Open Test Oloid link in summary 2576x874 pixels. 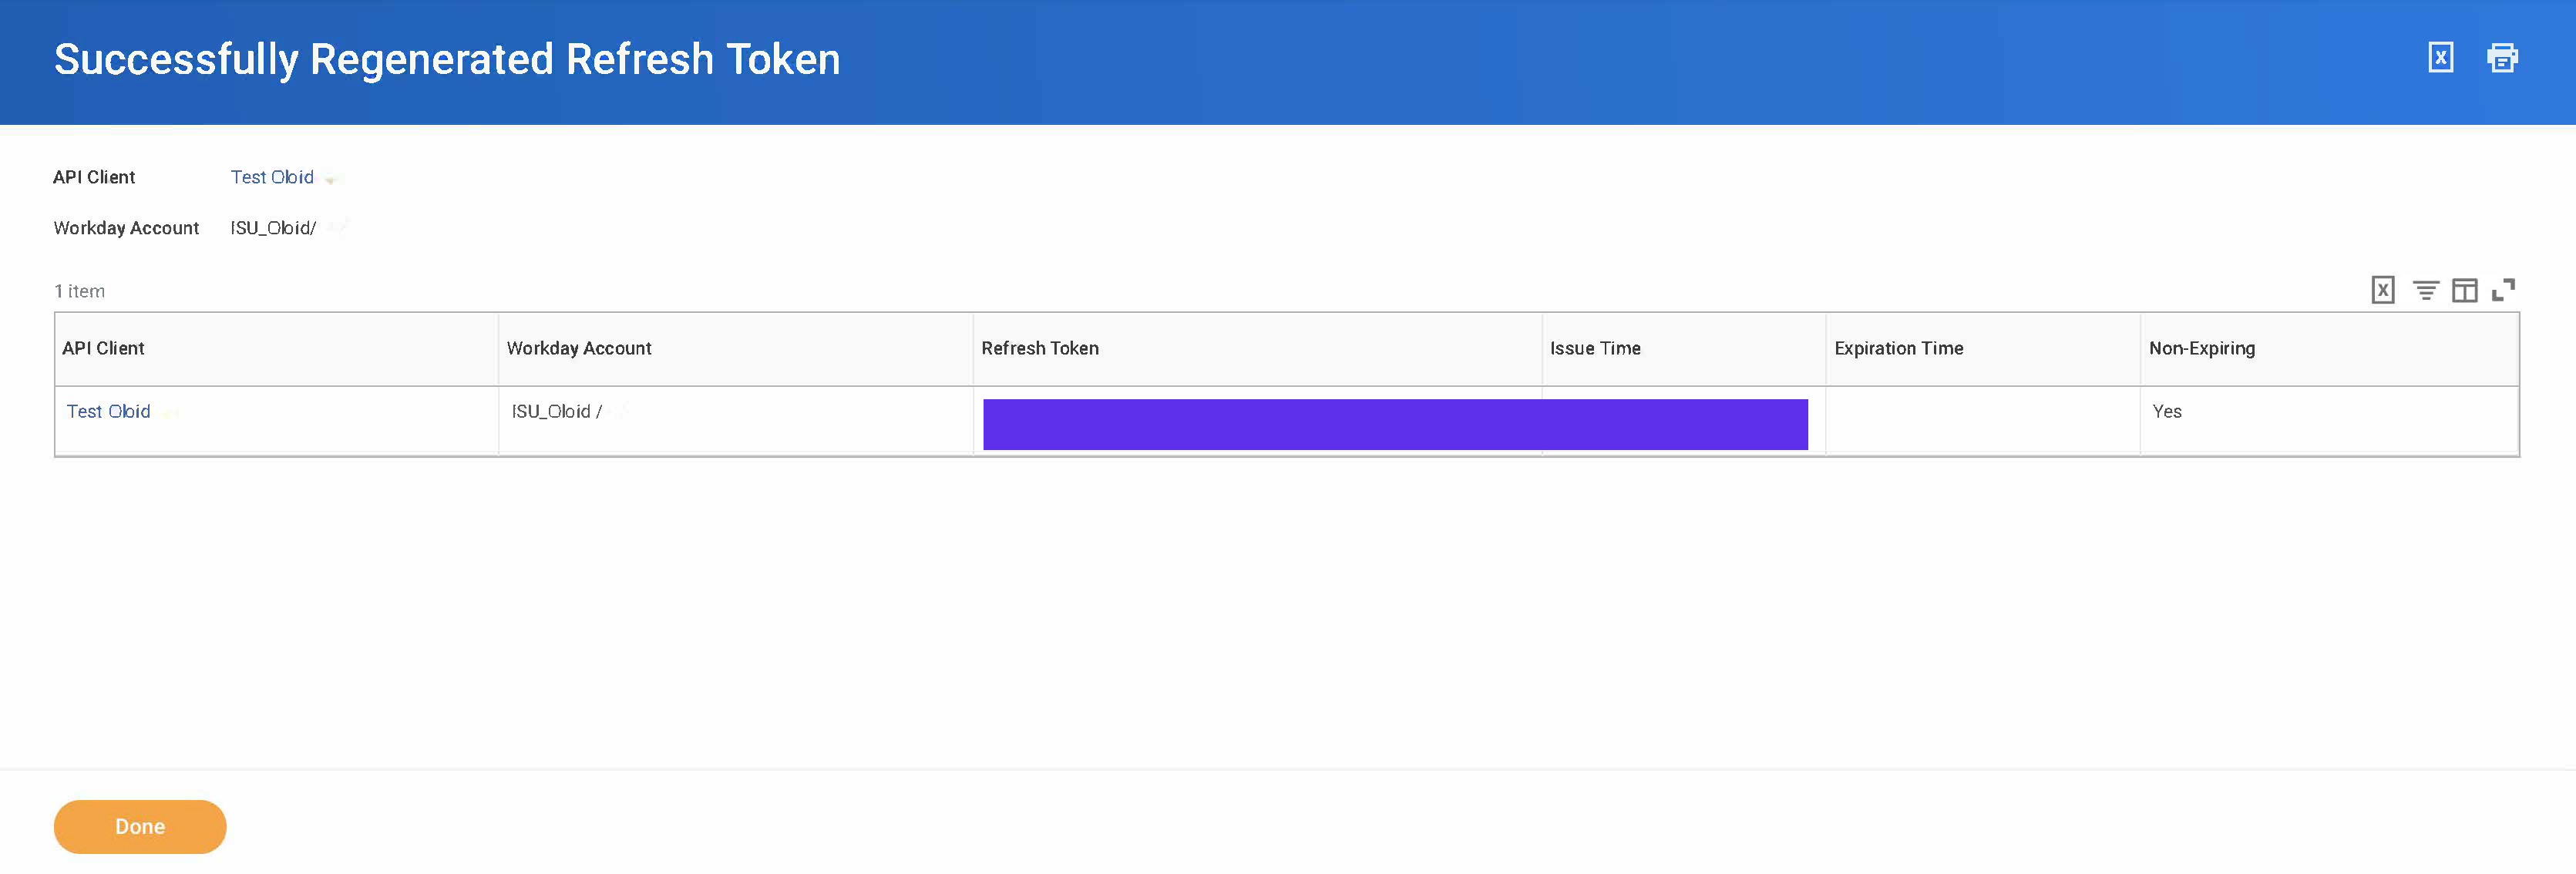272,177
